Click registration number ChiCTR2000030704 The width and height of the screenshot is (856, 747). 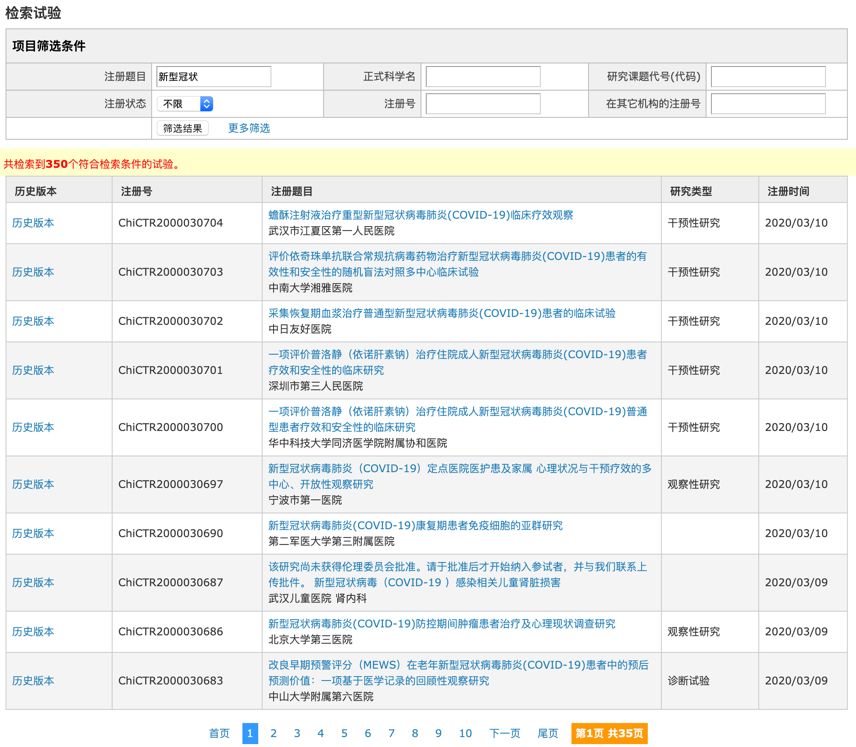(170, 223)
